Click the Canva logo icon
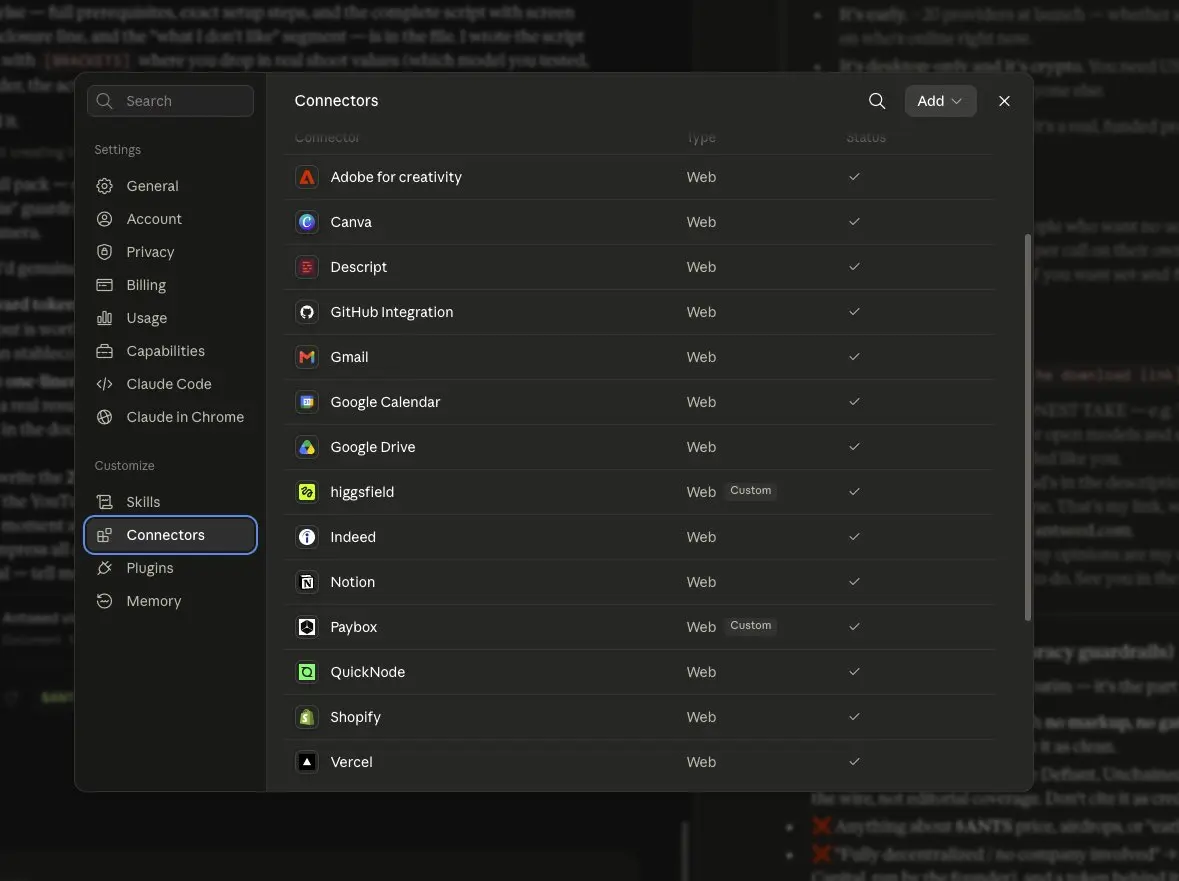Screen dimensions: 1179x881 [x=307, y=223]
